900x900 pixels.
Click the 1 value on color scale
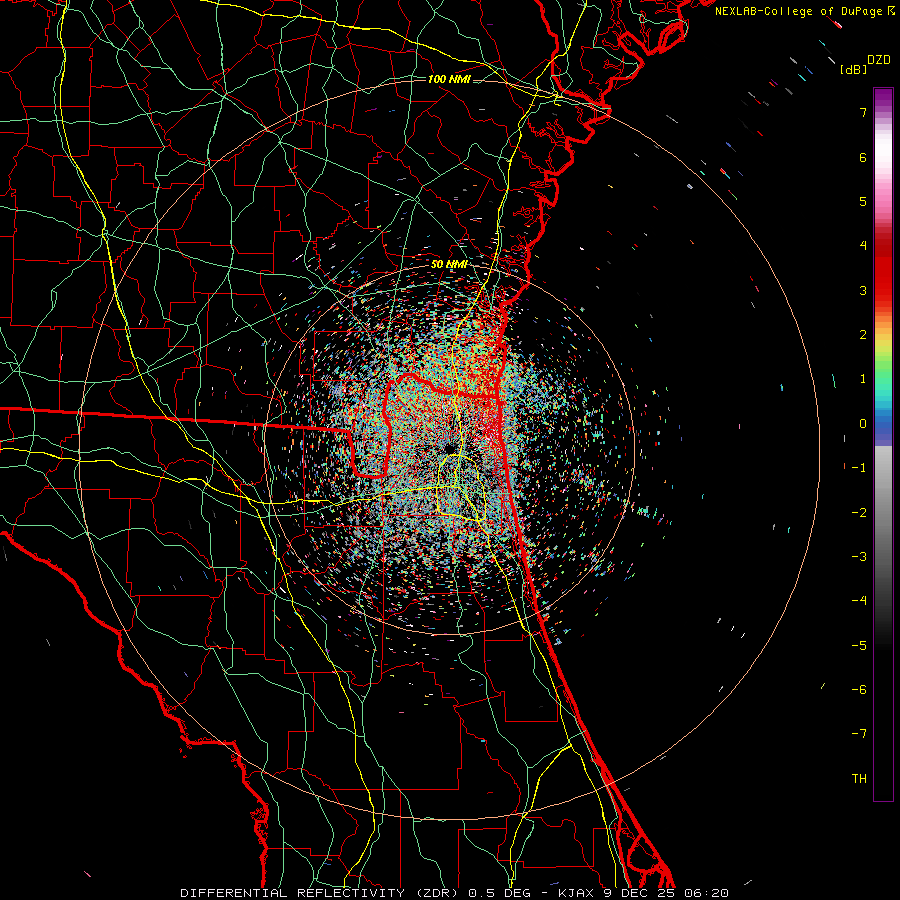[x=863, y=379]
